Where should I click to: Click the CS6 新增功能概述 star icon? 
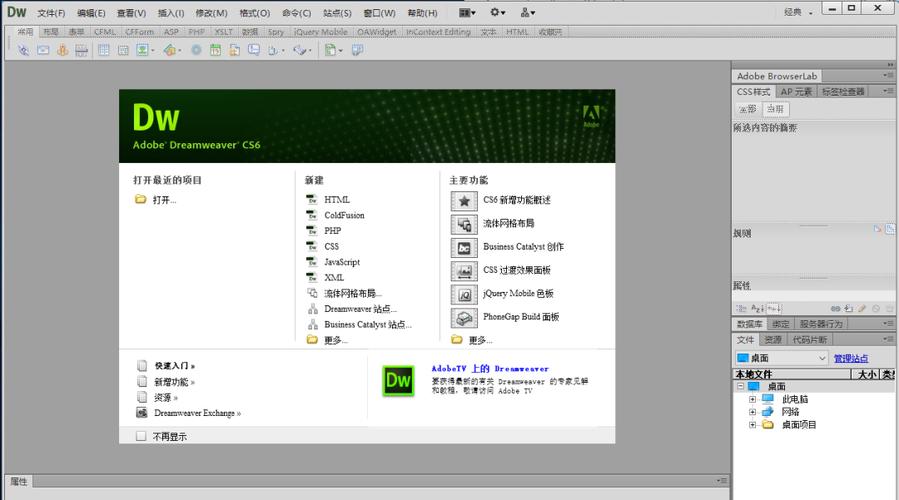tap(464, 200)
